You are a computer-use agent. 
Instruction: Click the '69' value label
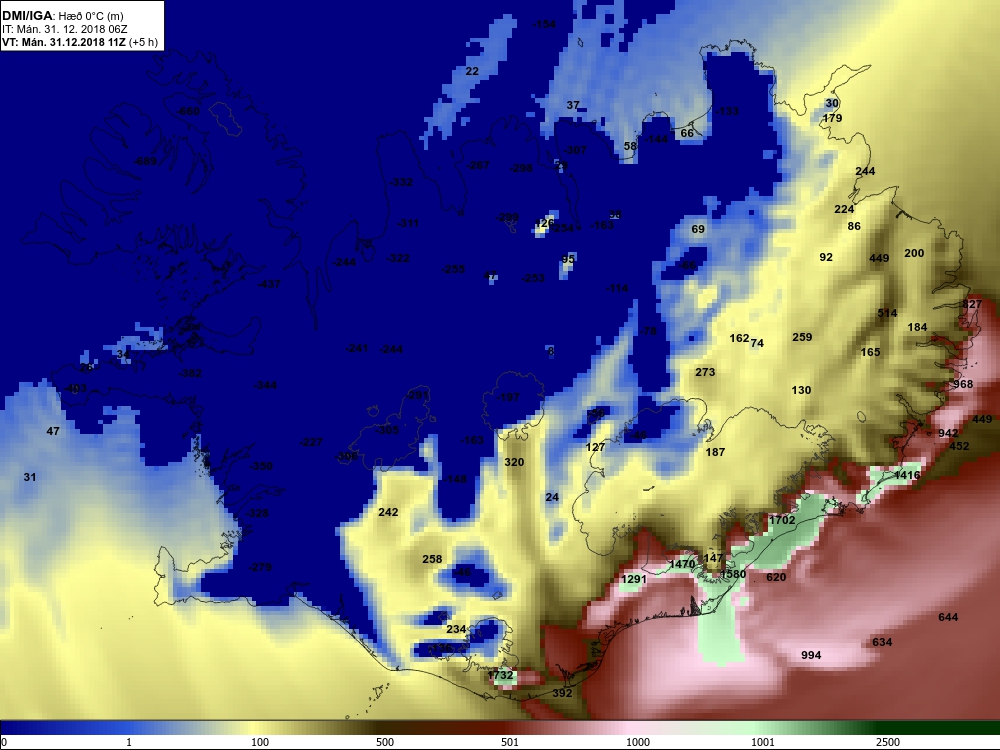(x=698, y=229)
